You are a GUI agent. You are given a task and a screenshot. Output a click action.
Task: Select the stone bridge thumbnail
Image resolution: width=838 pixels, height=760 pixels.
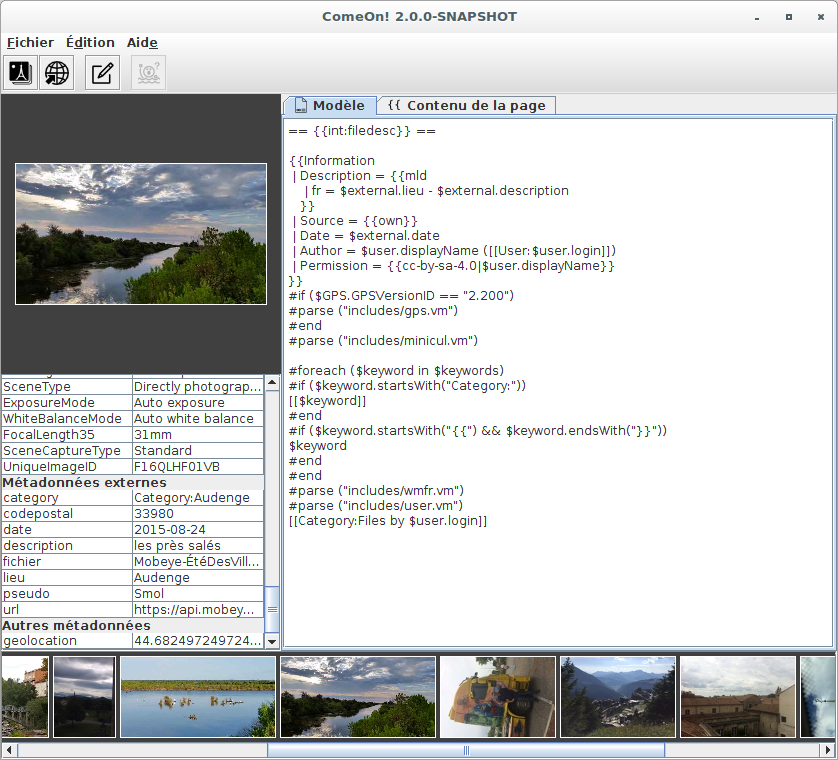coord(25,697)
